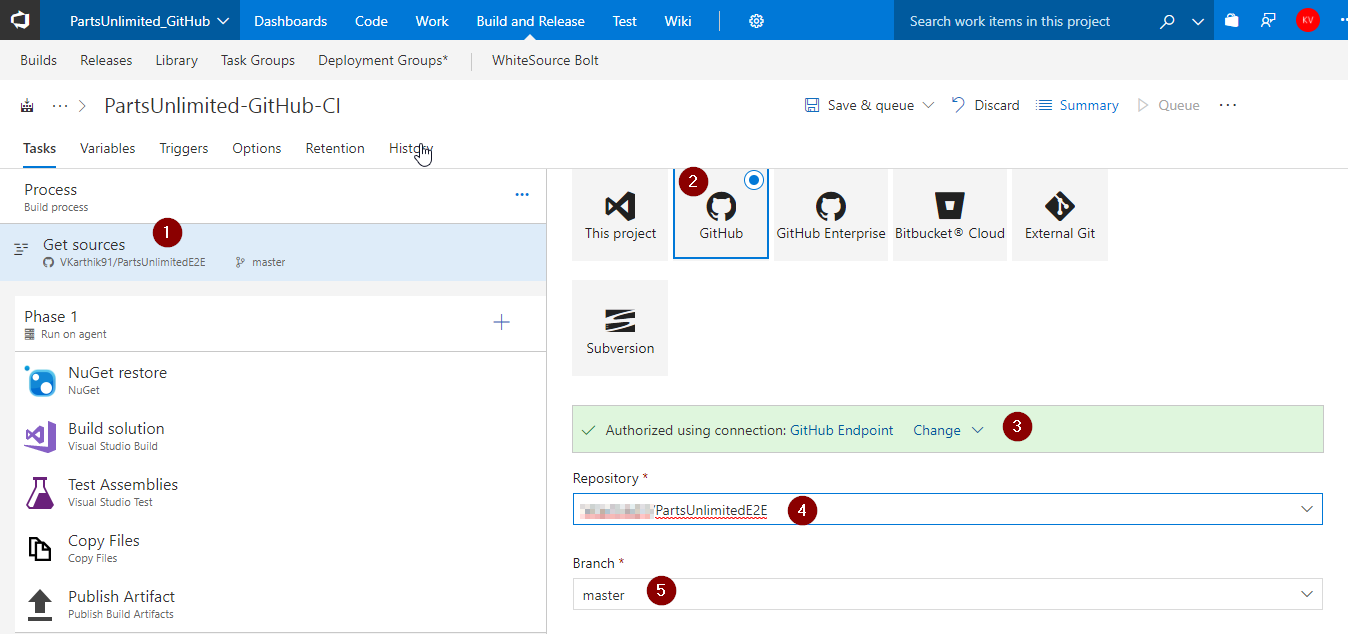
Task: Select the Phase 1 row
Action: [281, 323]
